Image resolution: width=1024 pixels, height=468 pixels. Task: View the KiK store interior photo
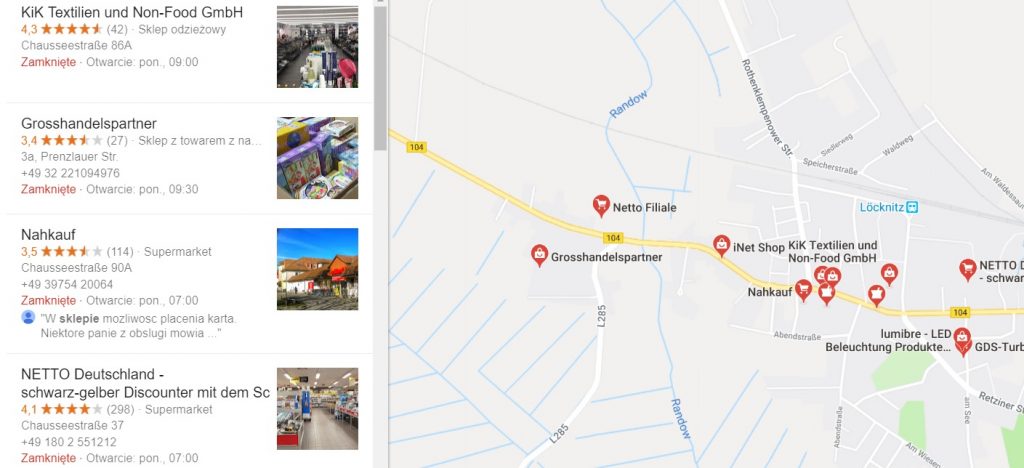[317, 46]
